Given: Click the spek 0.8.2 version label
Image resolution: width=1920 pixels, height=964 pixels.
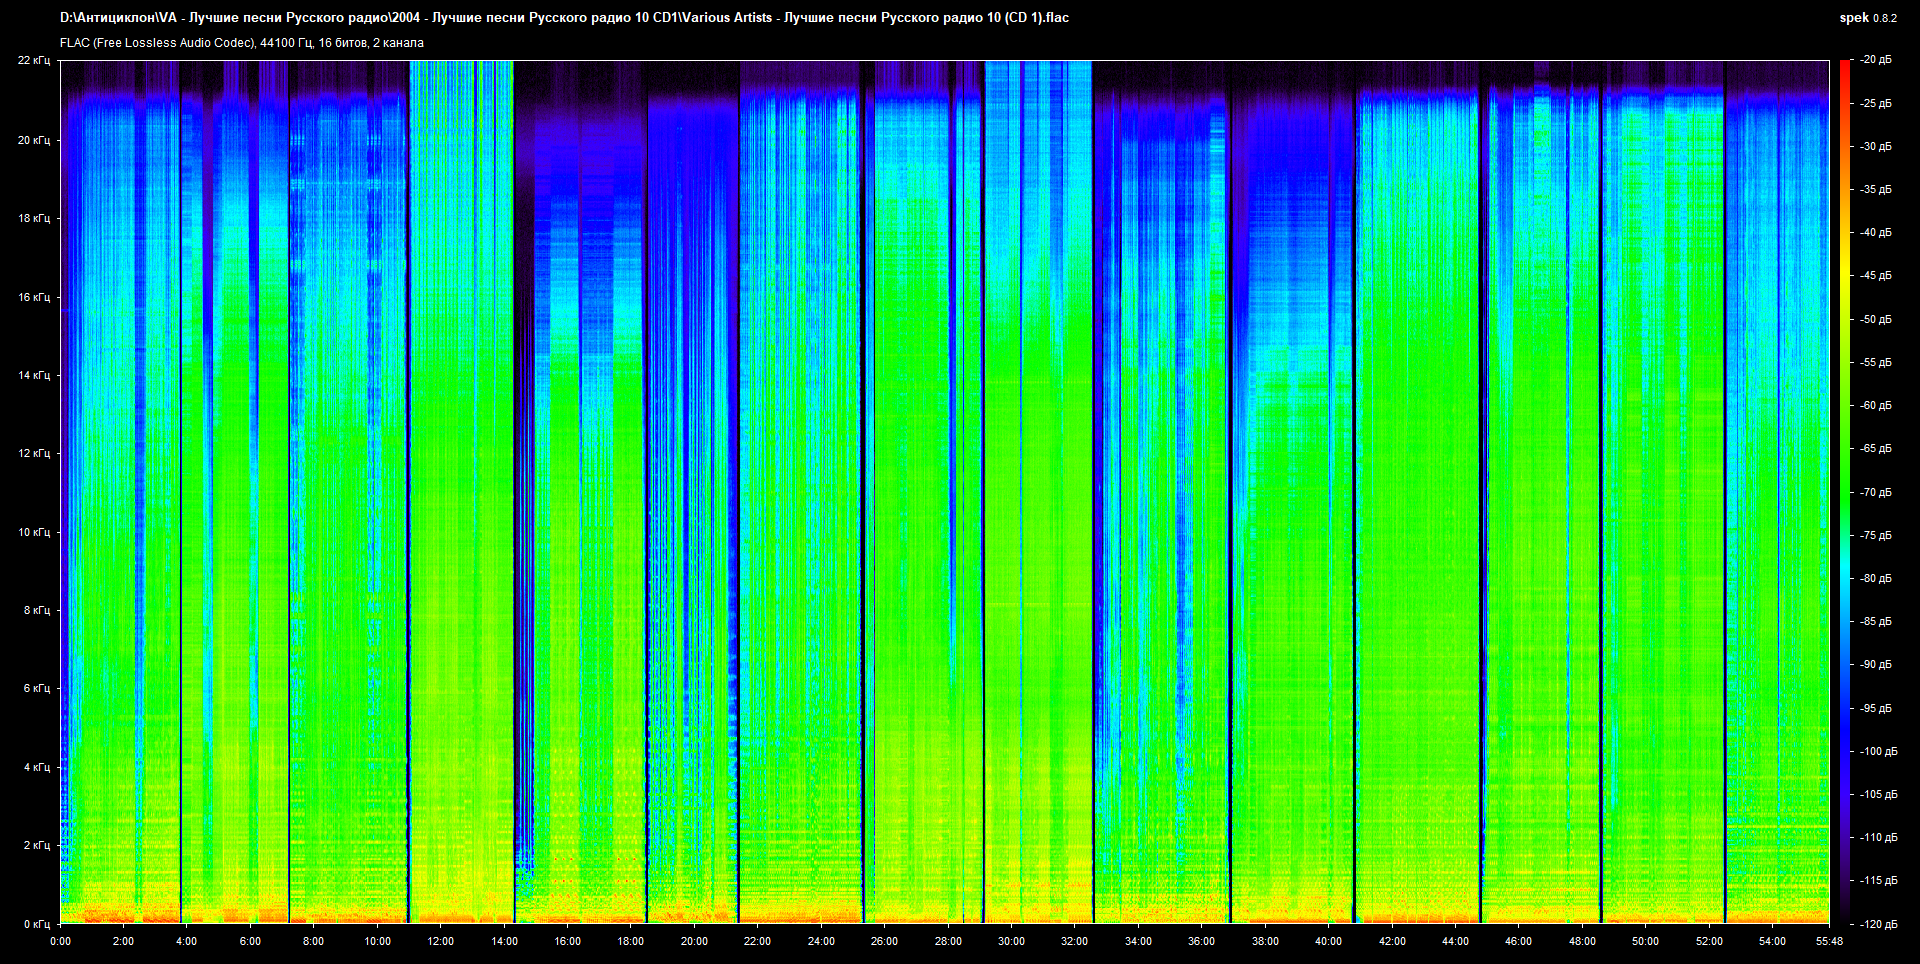Looking at the screenshot, I should coord(1867,18).
